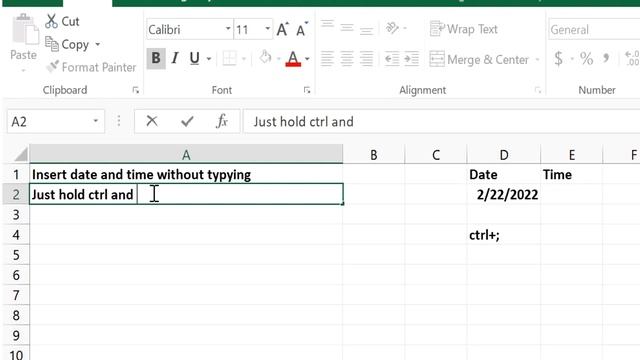Click the Comma Style icon
Viewport: 640px width, 360px height.
pos(607,59)
